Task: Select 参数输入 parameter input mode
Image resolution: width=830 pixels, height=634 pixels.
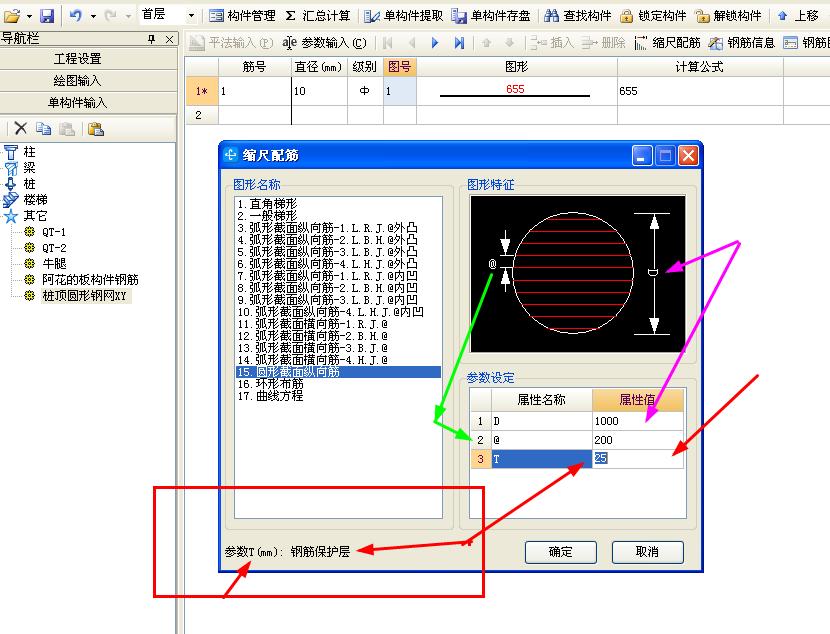Action: [x=324, y=43]
